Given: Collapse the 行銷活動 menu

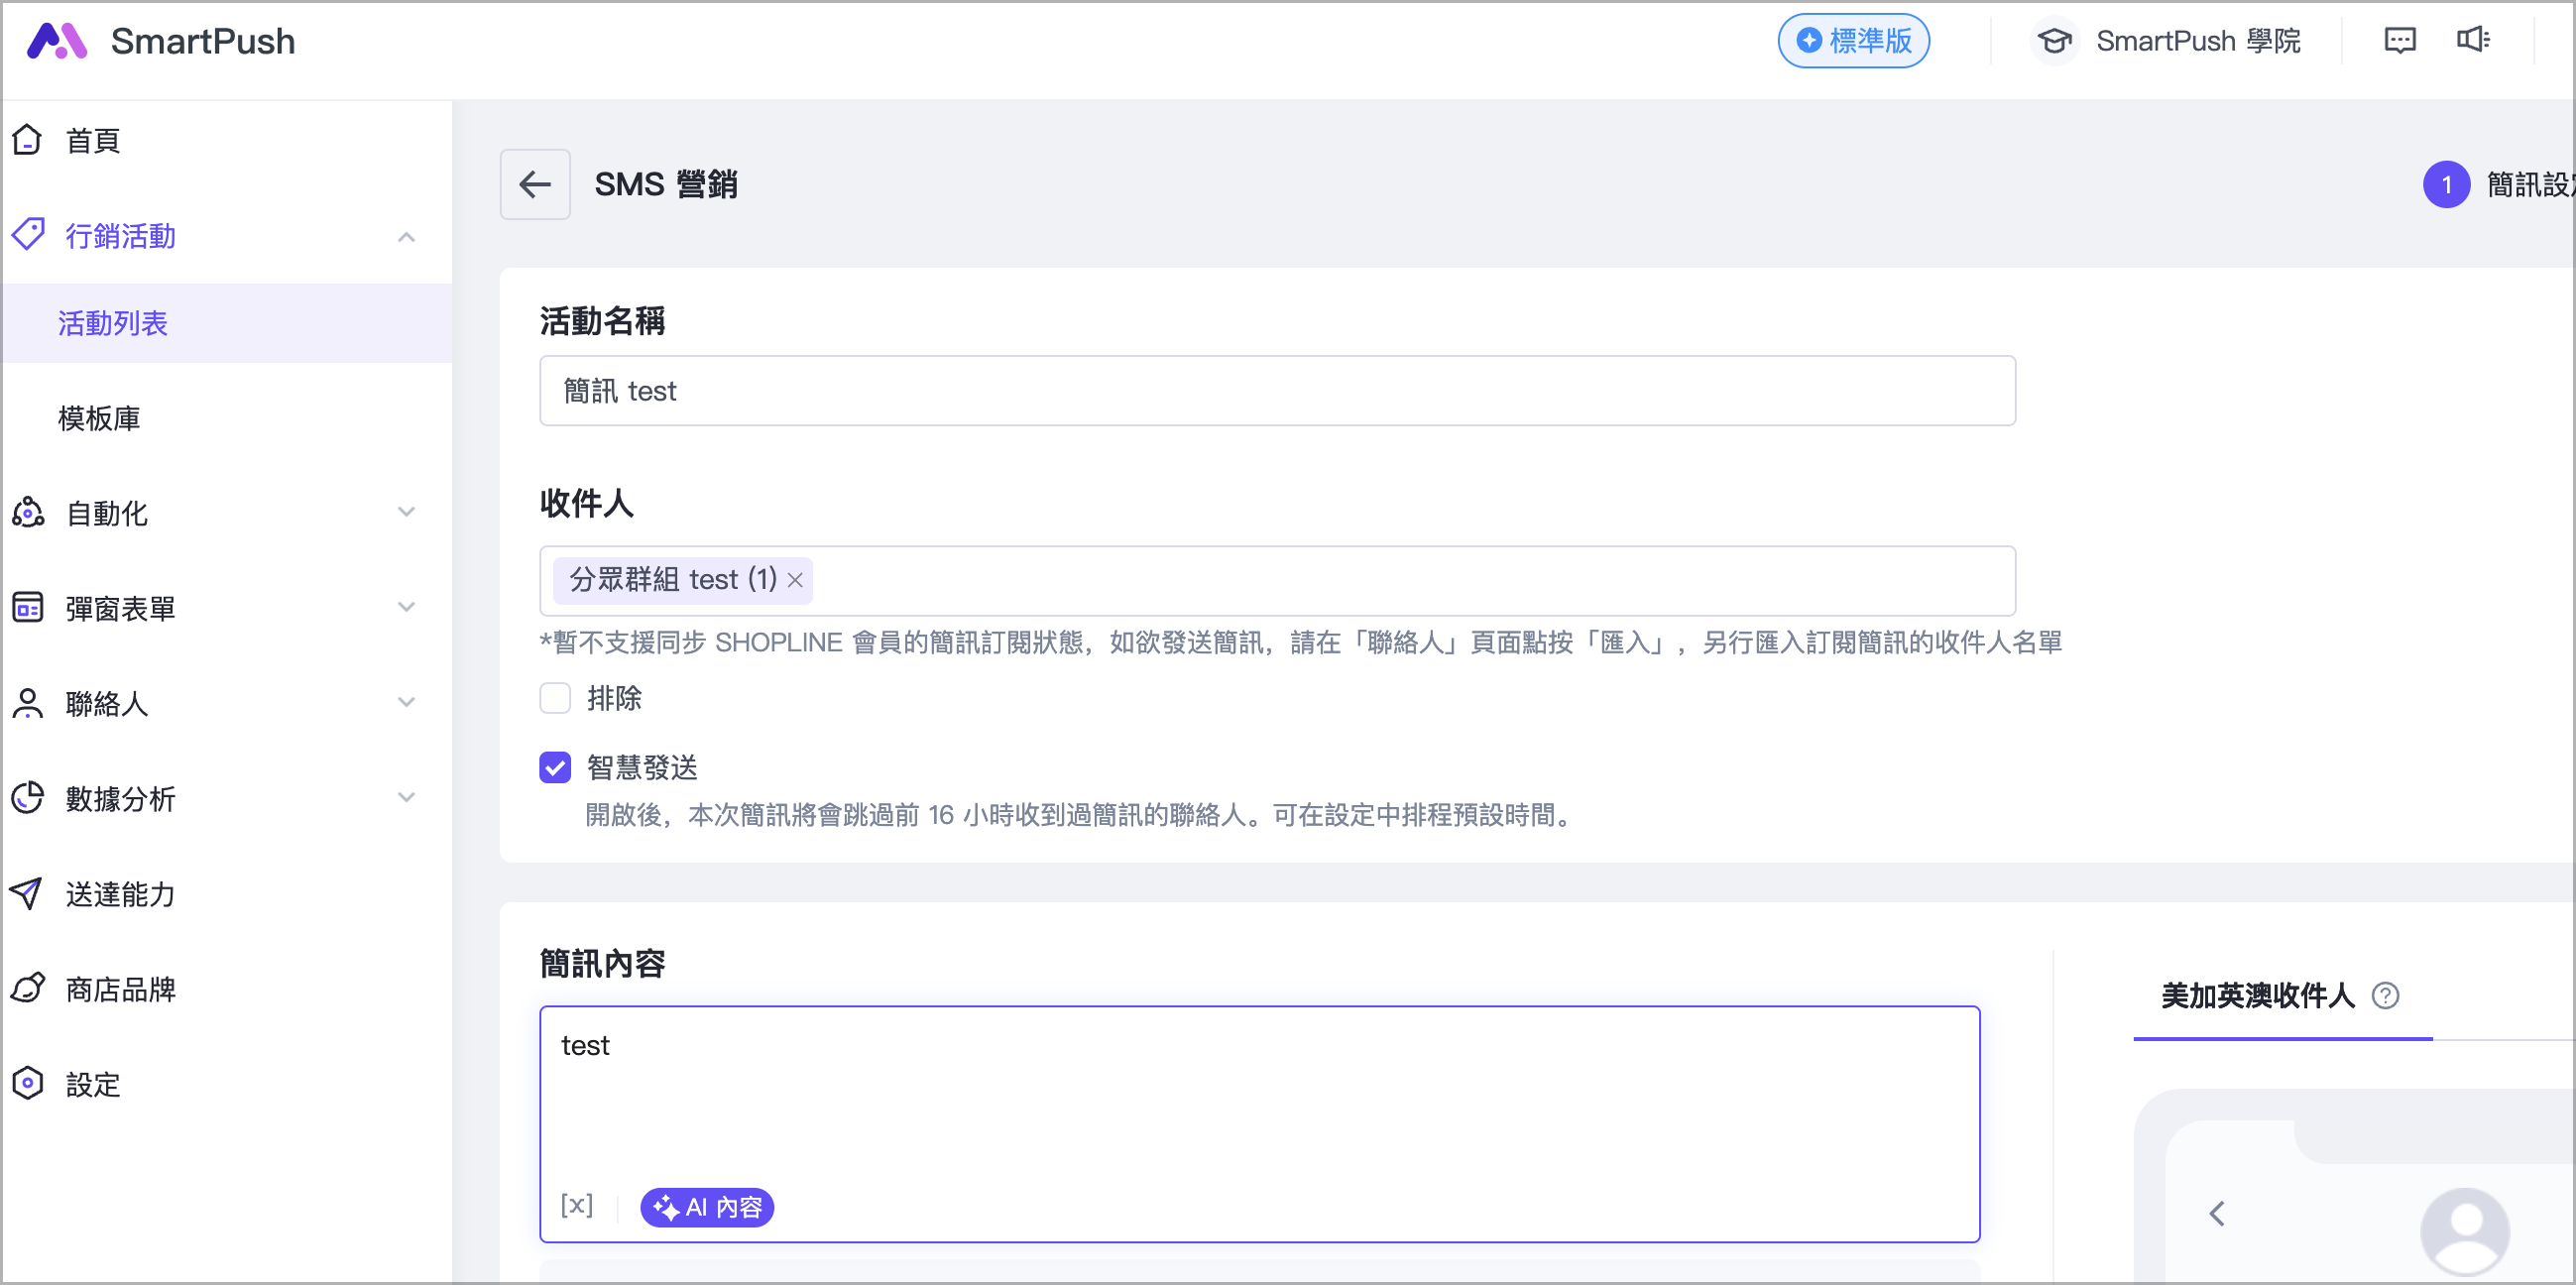Looking at the screenshot, I should click(406, 237).
